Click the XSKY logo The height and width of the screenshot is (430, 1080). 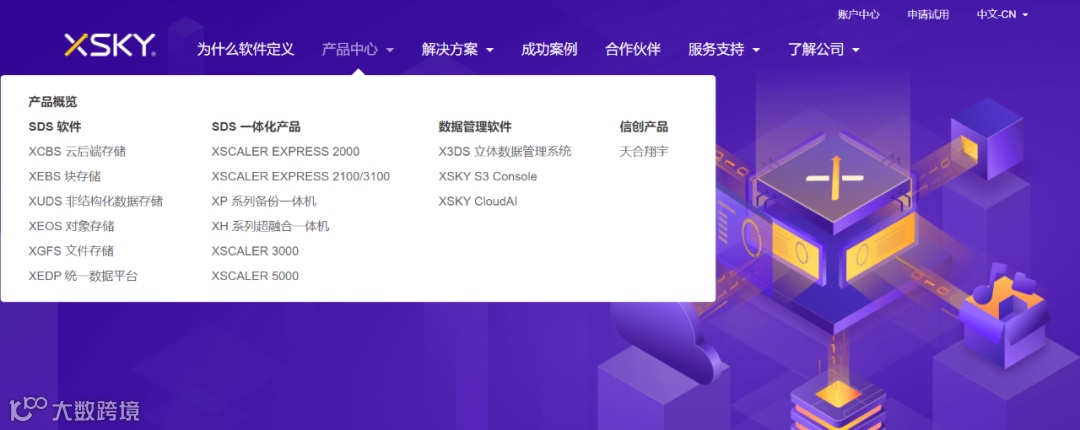pyautogui.click(x=110, y=45)
